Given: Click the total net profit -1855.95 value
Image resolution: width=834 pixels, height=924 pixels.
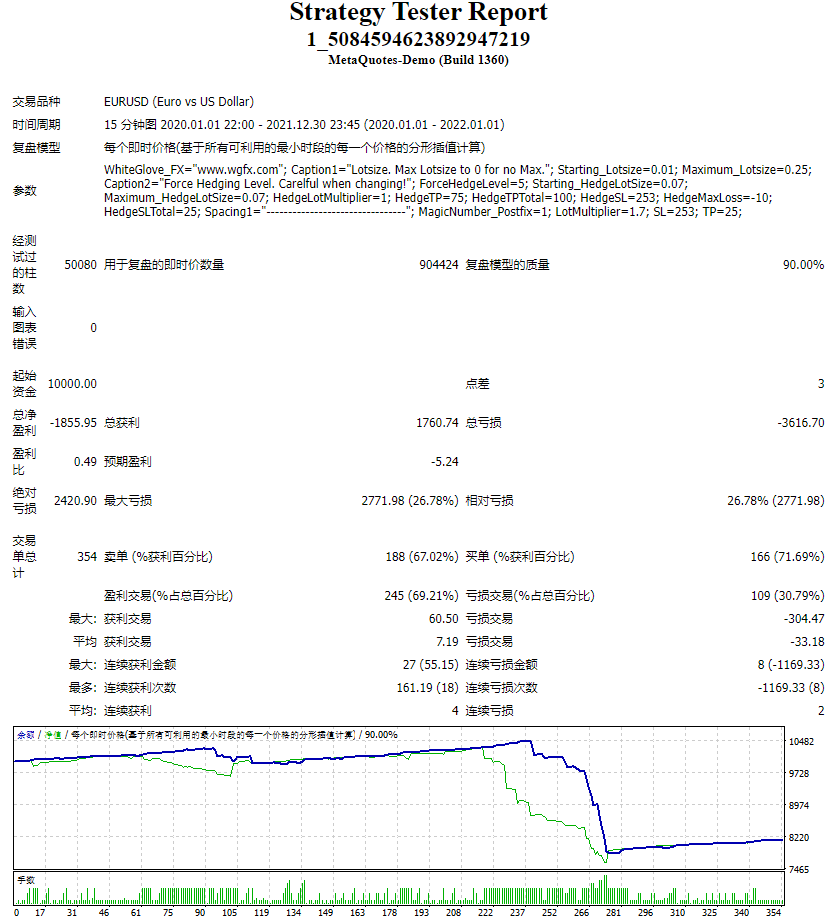Looking at the screenshot, I should 73,423.
